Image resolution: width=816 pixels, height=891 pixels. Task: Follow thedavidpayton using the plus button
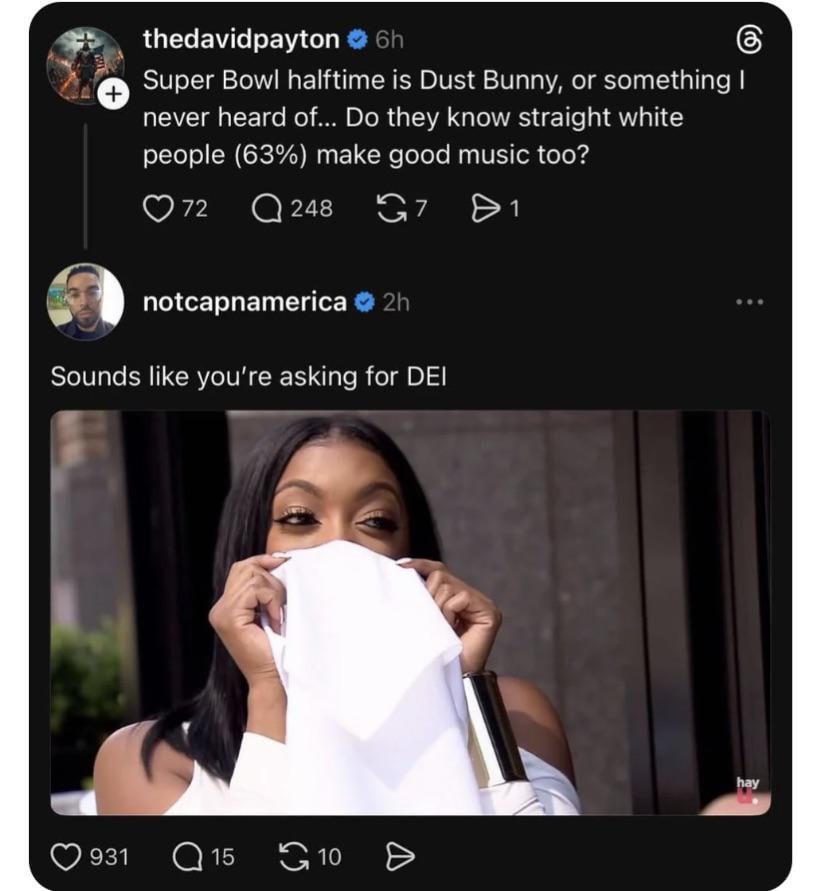point(115,94)
